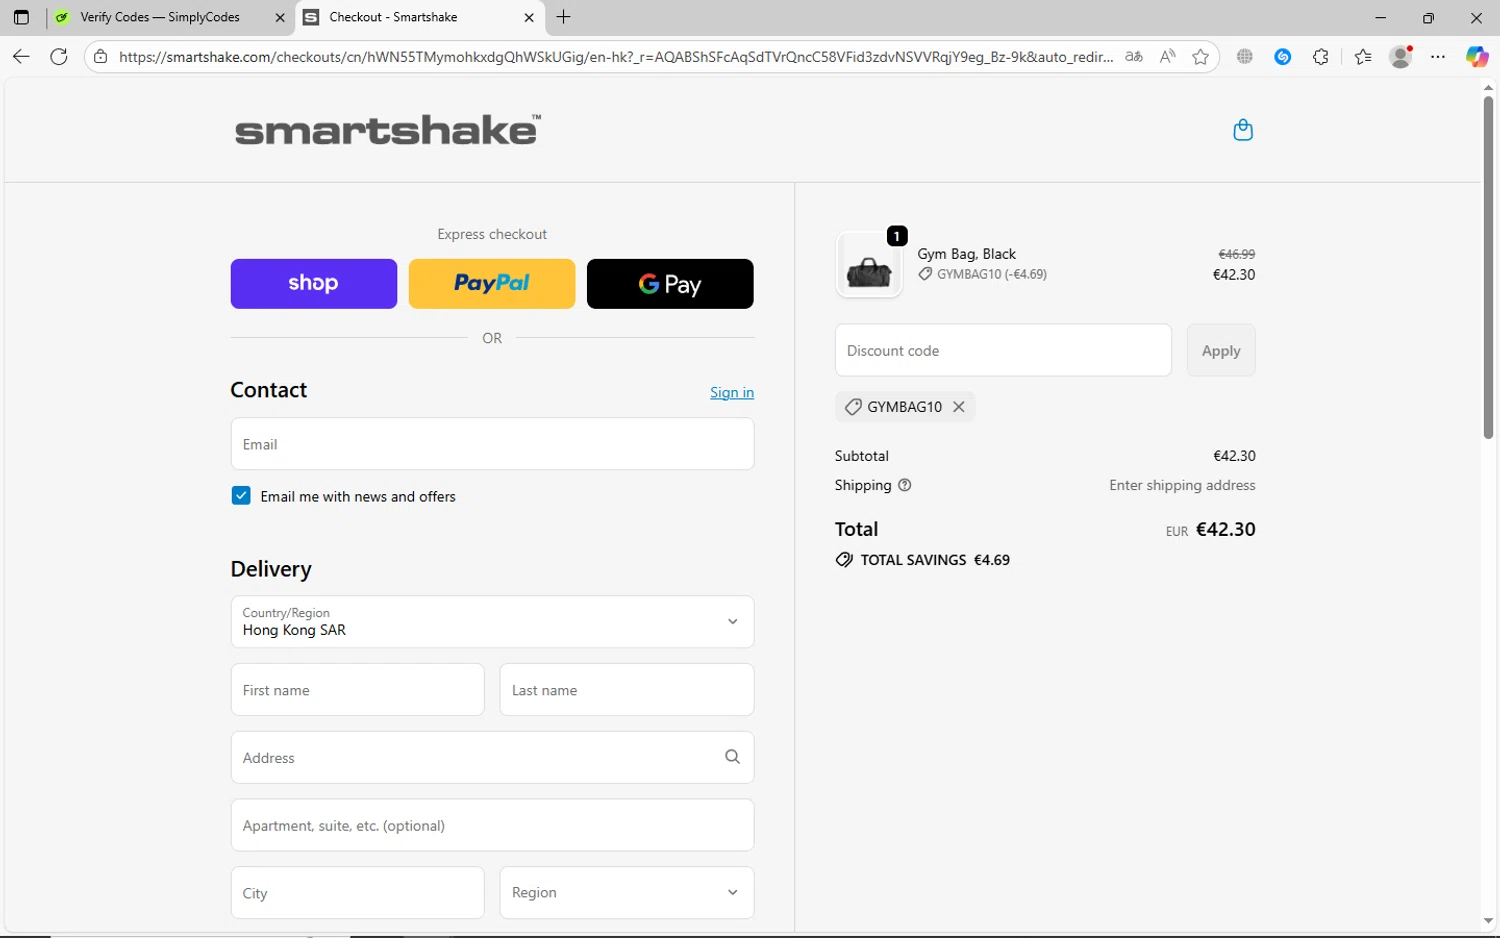Click the Total €42.30 amount
This screenshot has width=1500, height=938.
(x=1225, y=529)
